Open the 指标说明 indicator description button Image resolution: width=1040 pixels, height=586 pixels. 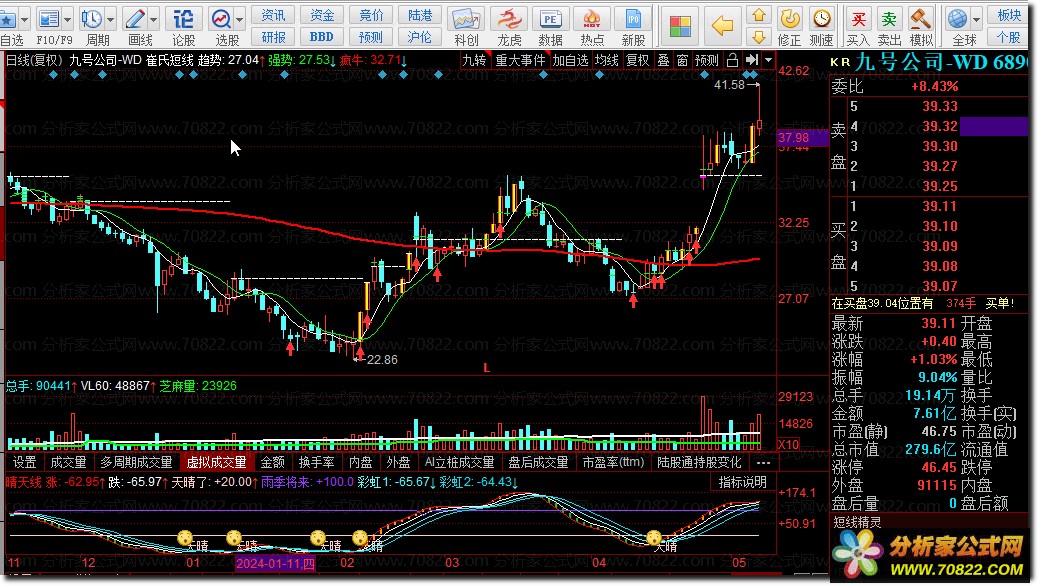[x=743, y=482]
